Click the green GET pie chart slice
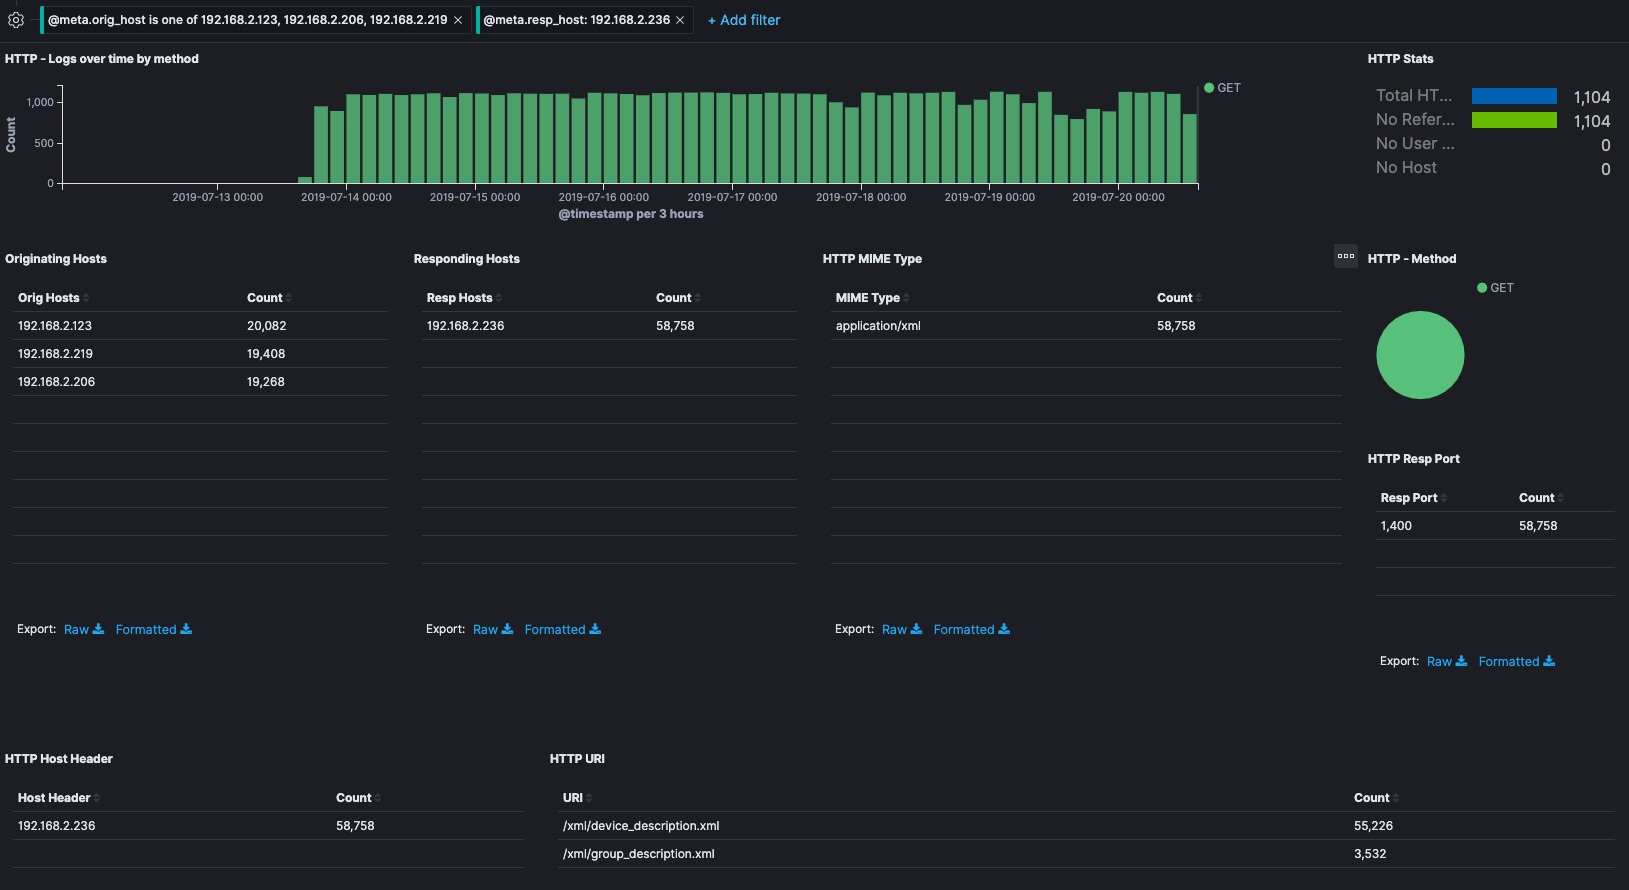Viewport: 1629px width, 890px height. click(x=1420, y=355)
